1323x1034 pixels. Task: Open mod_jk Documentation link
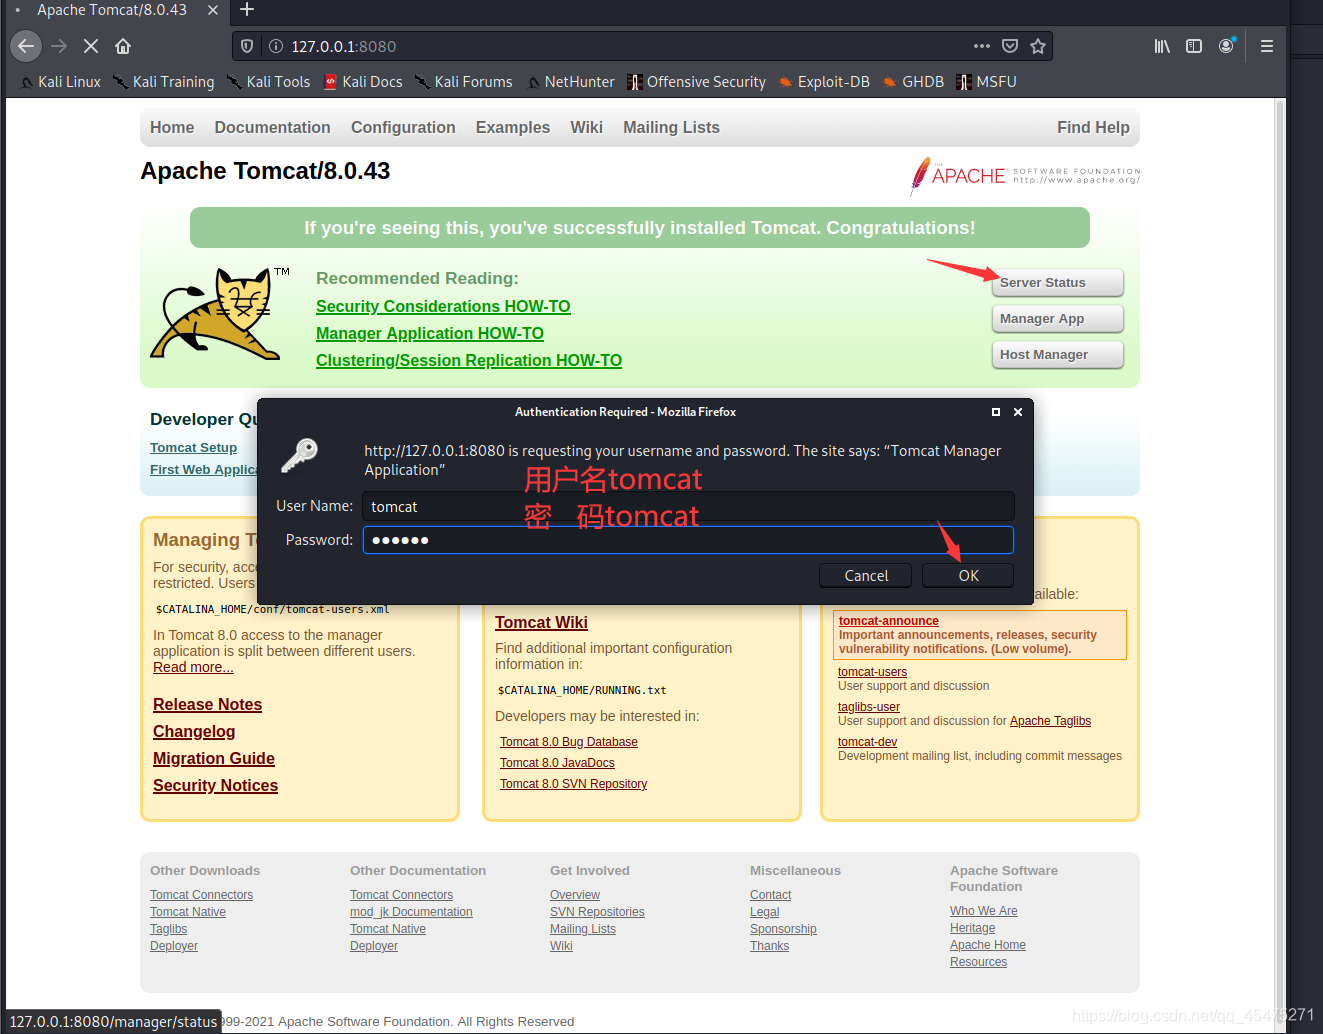411,912
